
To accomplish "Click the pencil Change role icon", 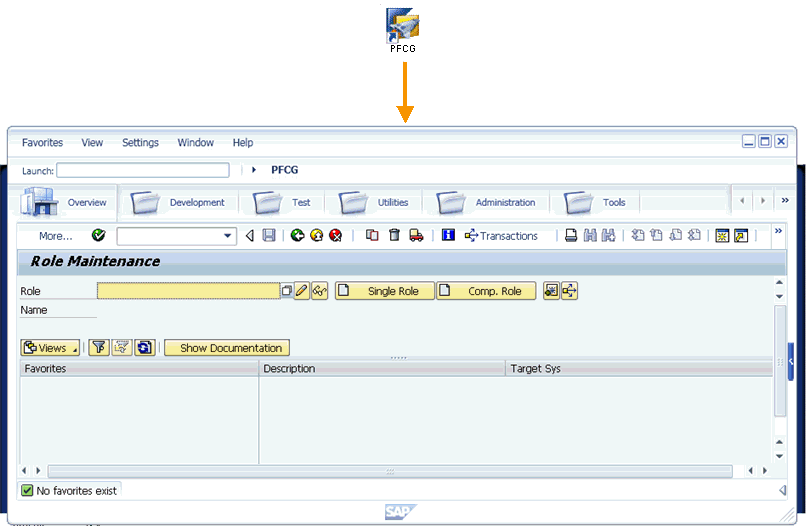I will (x=302, y=291).
